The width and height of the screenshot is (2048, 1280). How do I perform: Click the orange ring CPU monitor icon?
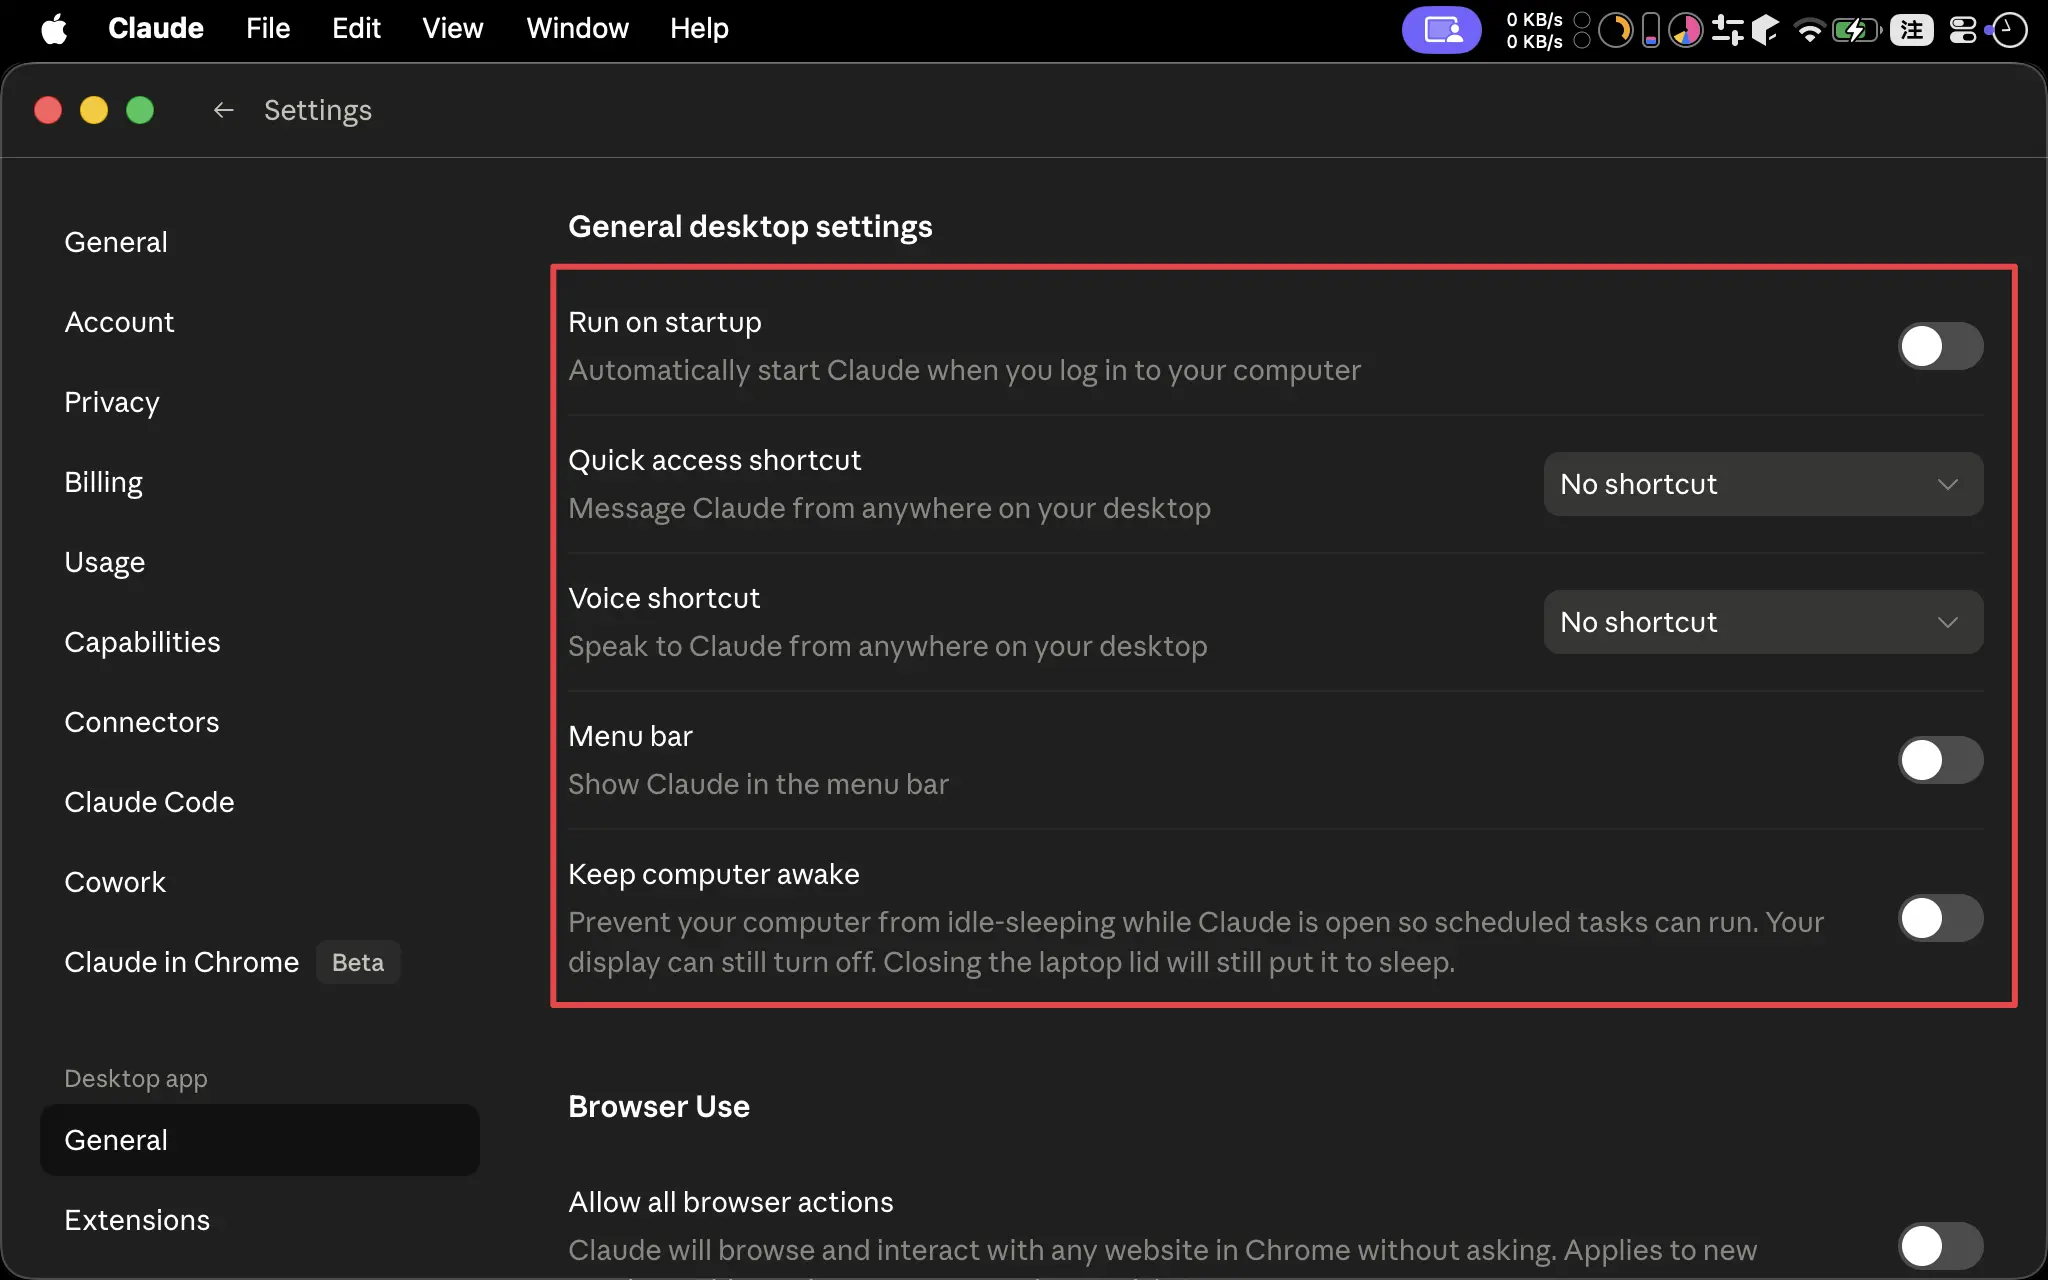click(1615, 30)
